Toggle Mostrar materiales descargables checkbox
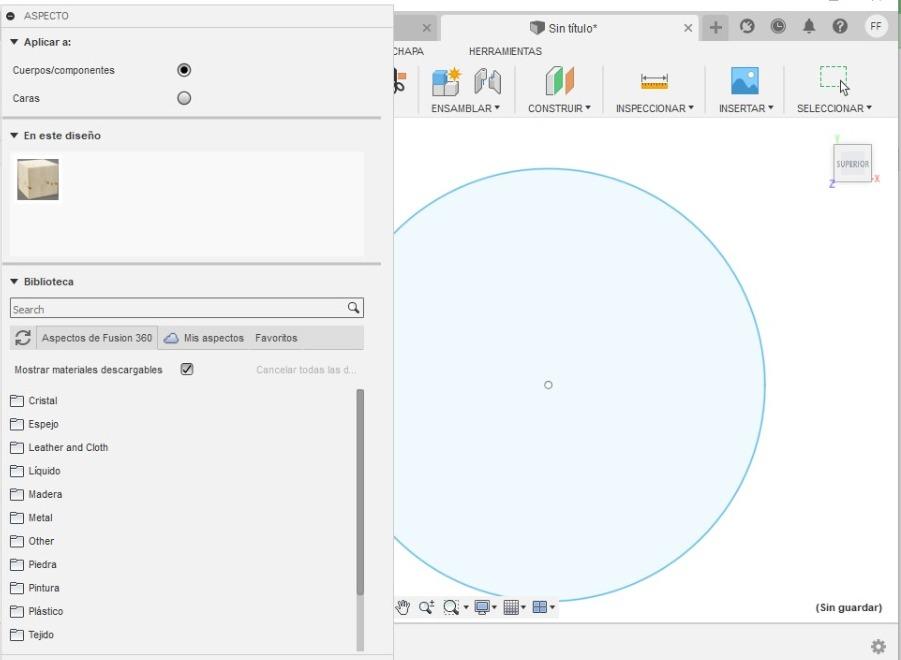The height and width of the screenshot is (660, 901). pos(187,369)
